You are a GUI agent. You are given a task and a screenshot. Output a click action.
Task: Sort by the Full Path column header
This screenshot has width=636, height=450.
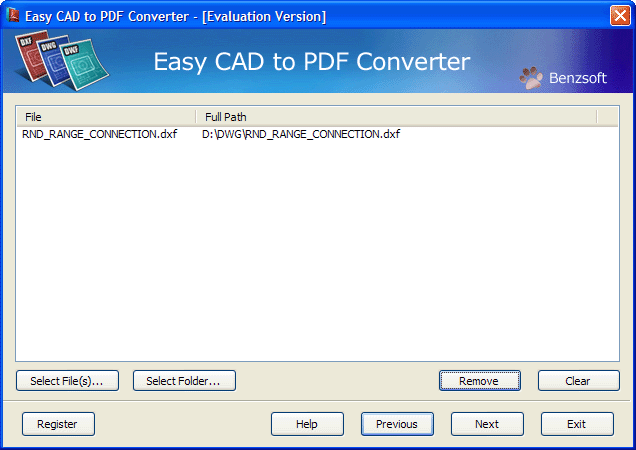[396, 117]
